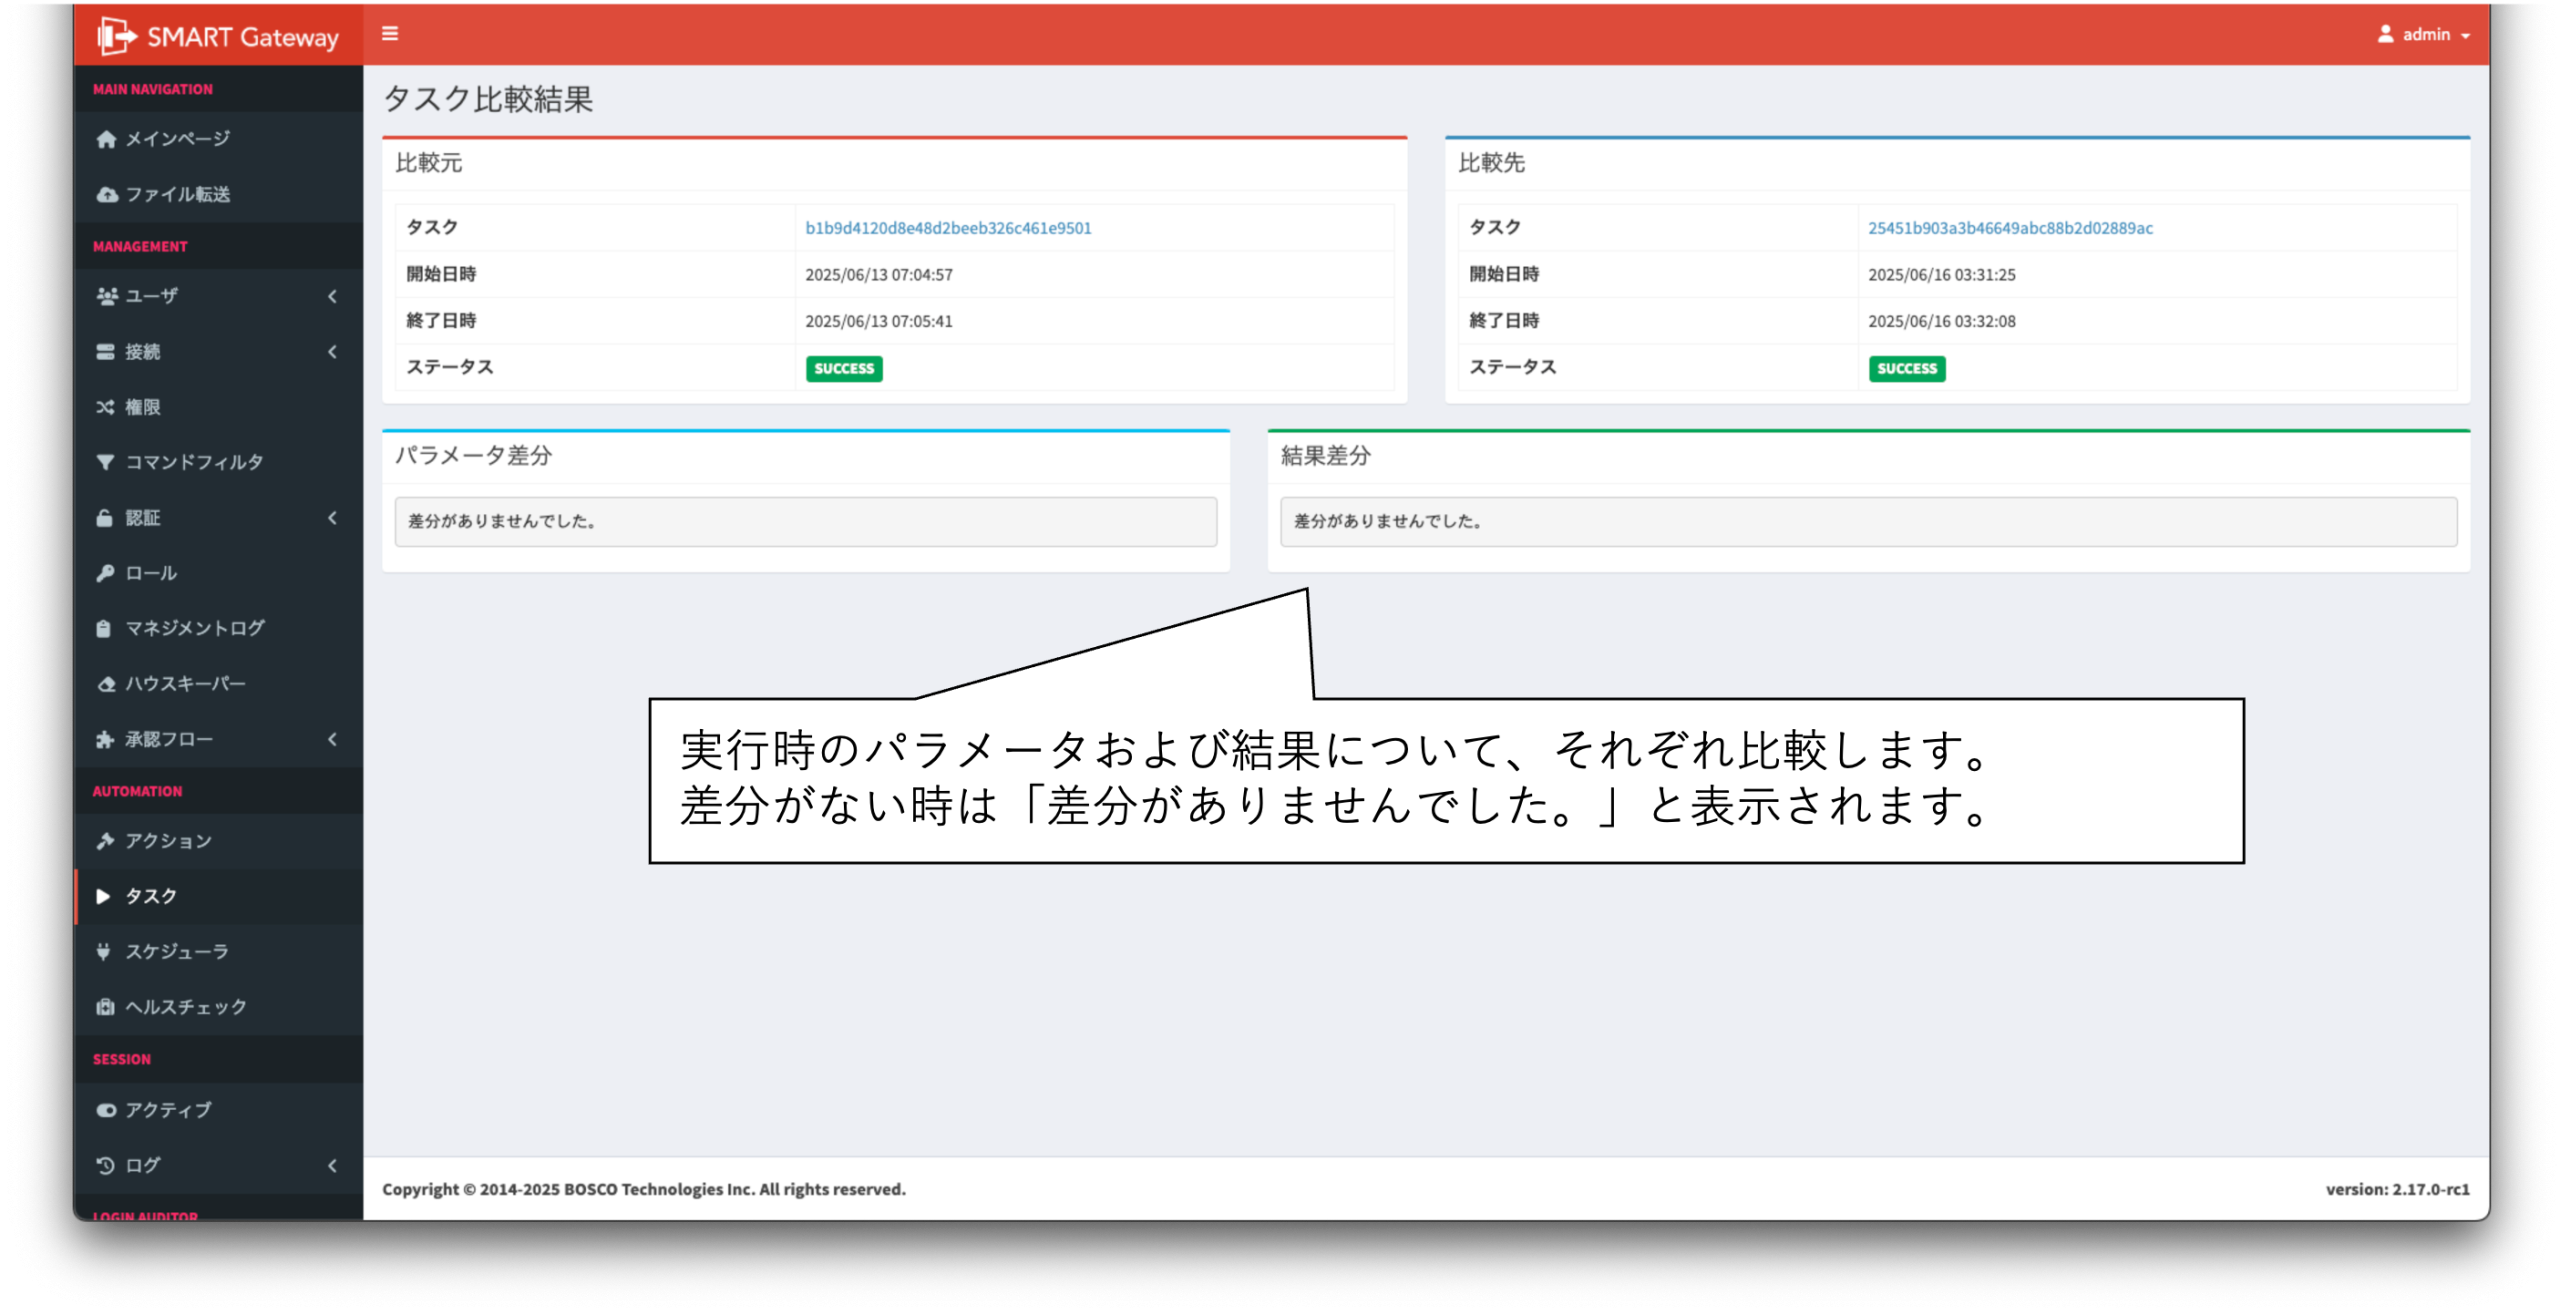This screenshot has width=2560, height=1315.
Task: Open the アクション menu item
Action: (168, 841)
